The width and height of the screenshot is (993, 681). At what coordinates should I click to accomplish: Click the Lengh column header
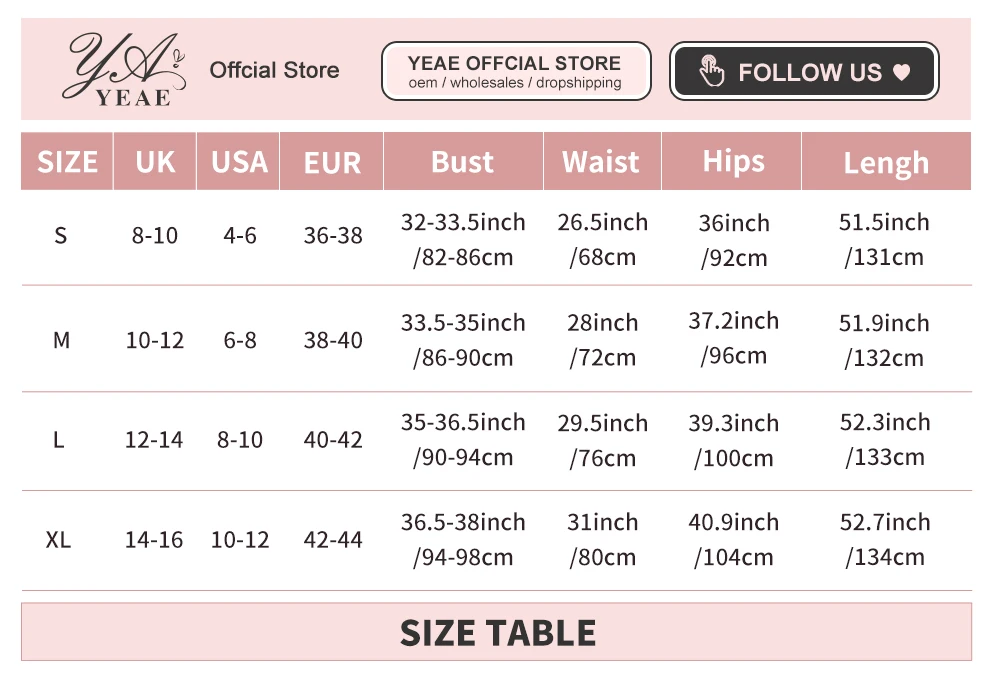pos(886,163)
